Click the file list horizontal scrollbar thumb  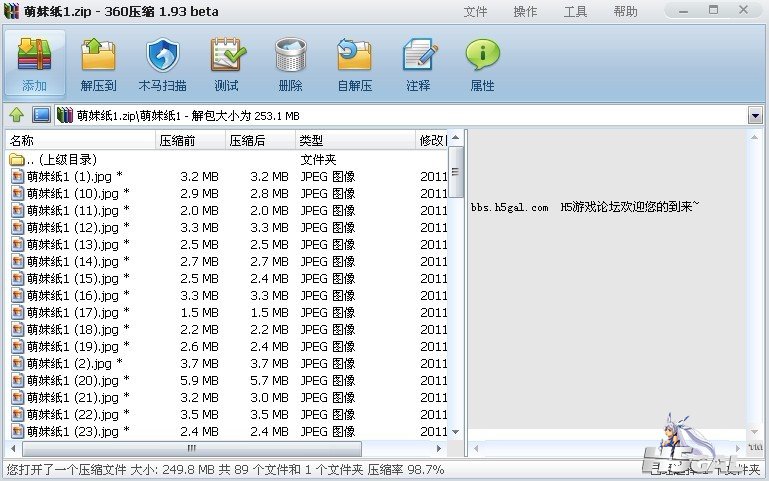192,448
